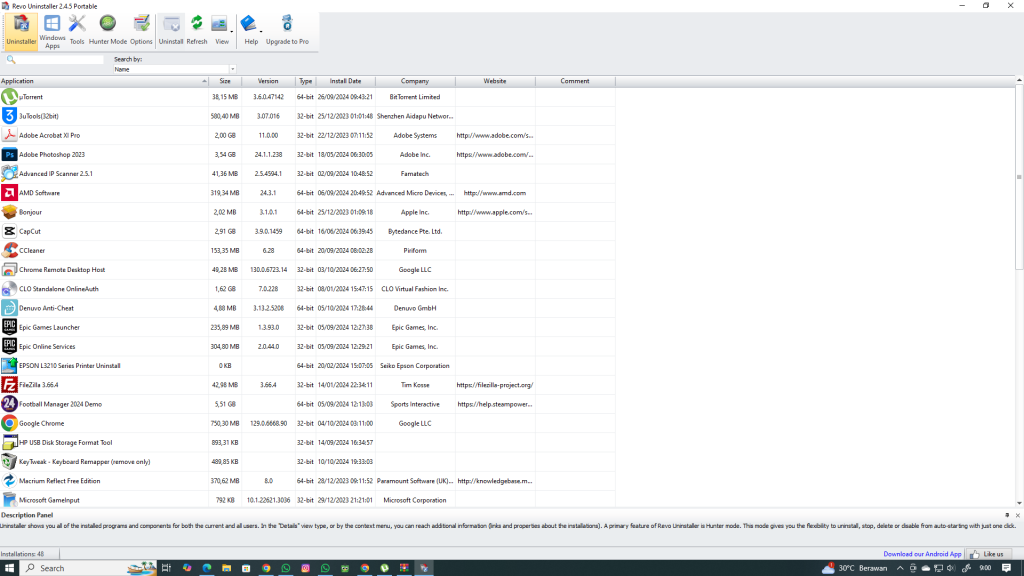Select the FileZilla 3.66.4 icon
Image resolution: width=1024 pixels, height=576 pixels.
9,385
